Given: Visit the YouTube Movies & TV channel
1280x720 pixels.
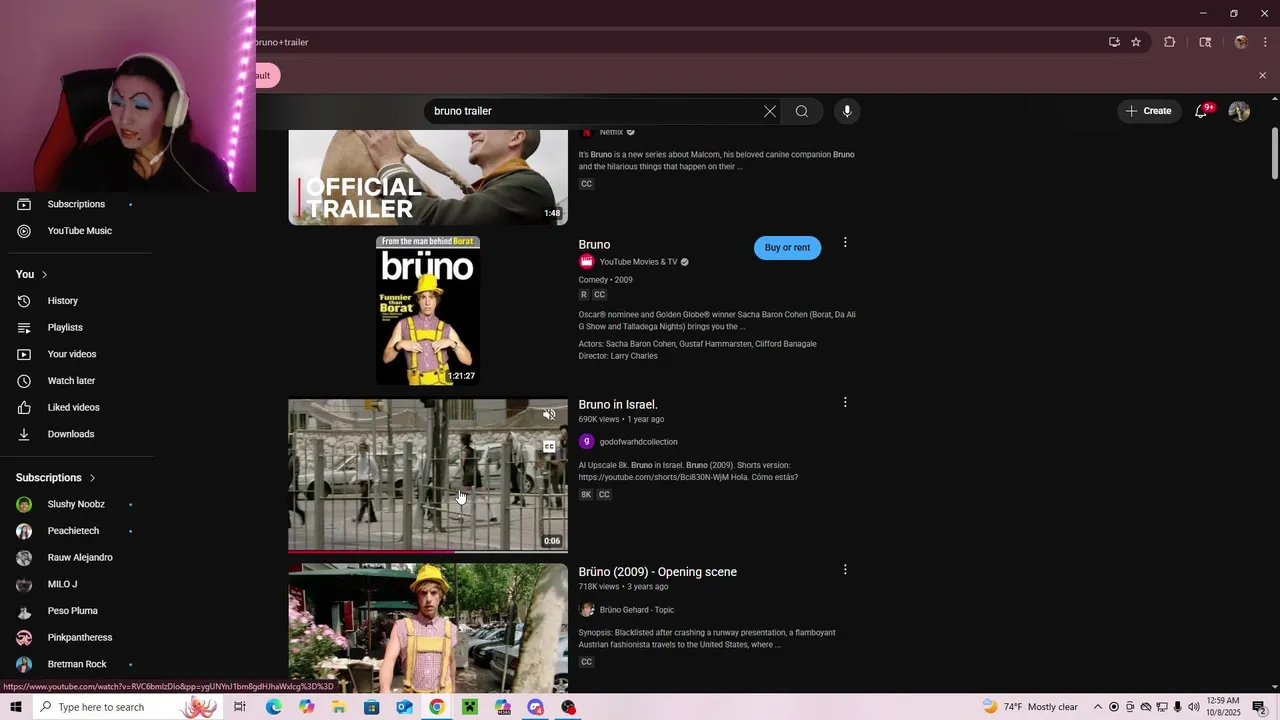Looking at the screenshot, I should [638, 262].
